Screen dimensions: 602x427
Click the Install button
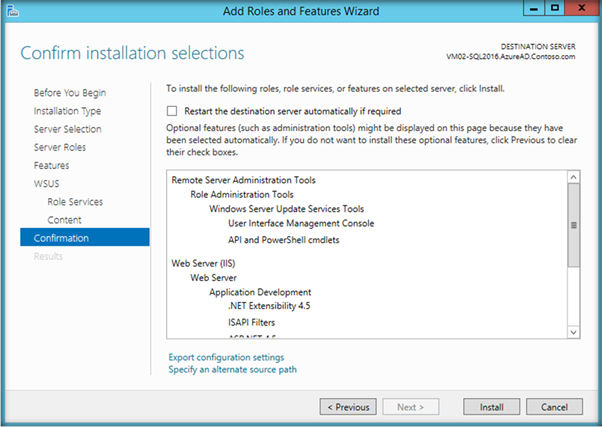pos(491,407)
